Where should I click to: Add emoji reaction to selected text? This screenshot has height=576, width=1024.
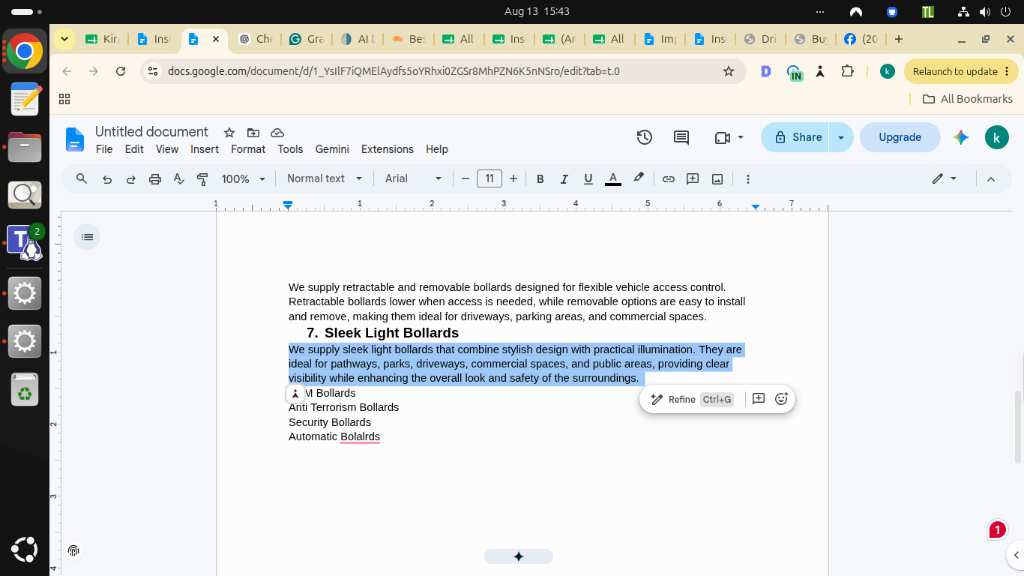pyautogui.click(x=781, y=399)
